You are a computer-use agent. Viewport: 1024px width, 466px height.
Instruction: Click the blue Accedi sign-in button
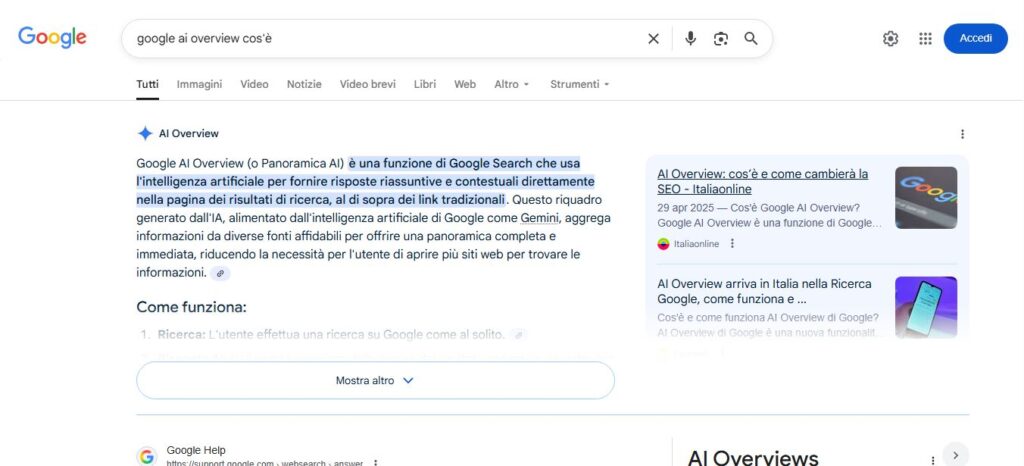pyautogui.click(x=975, y=39)
